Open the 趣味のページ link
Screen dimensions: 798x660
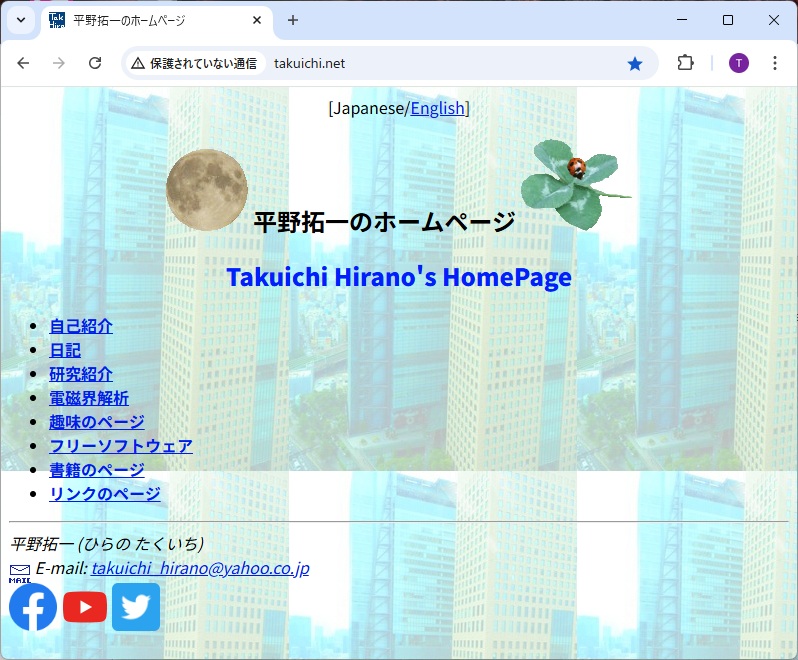pos(97,422)
